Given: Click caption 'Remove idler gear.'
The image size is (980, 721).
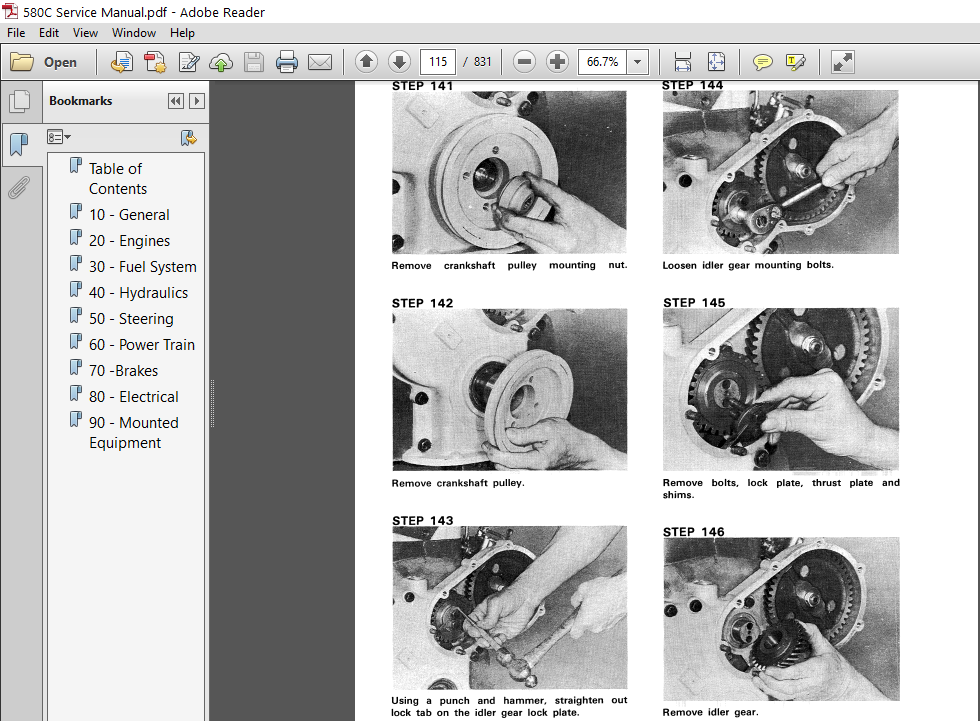Looking at the screenshot, I should click(711, 712).
